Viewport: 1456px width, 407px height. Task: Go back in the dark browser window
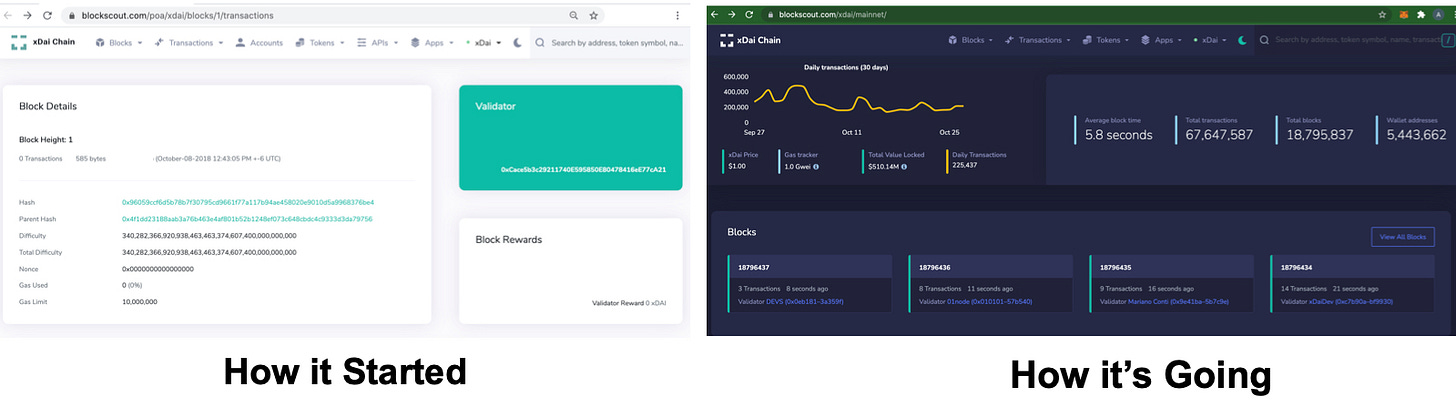click(x=716, y=15)
